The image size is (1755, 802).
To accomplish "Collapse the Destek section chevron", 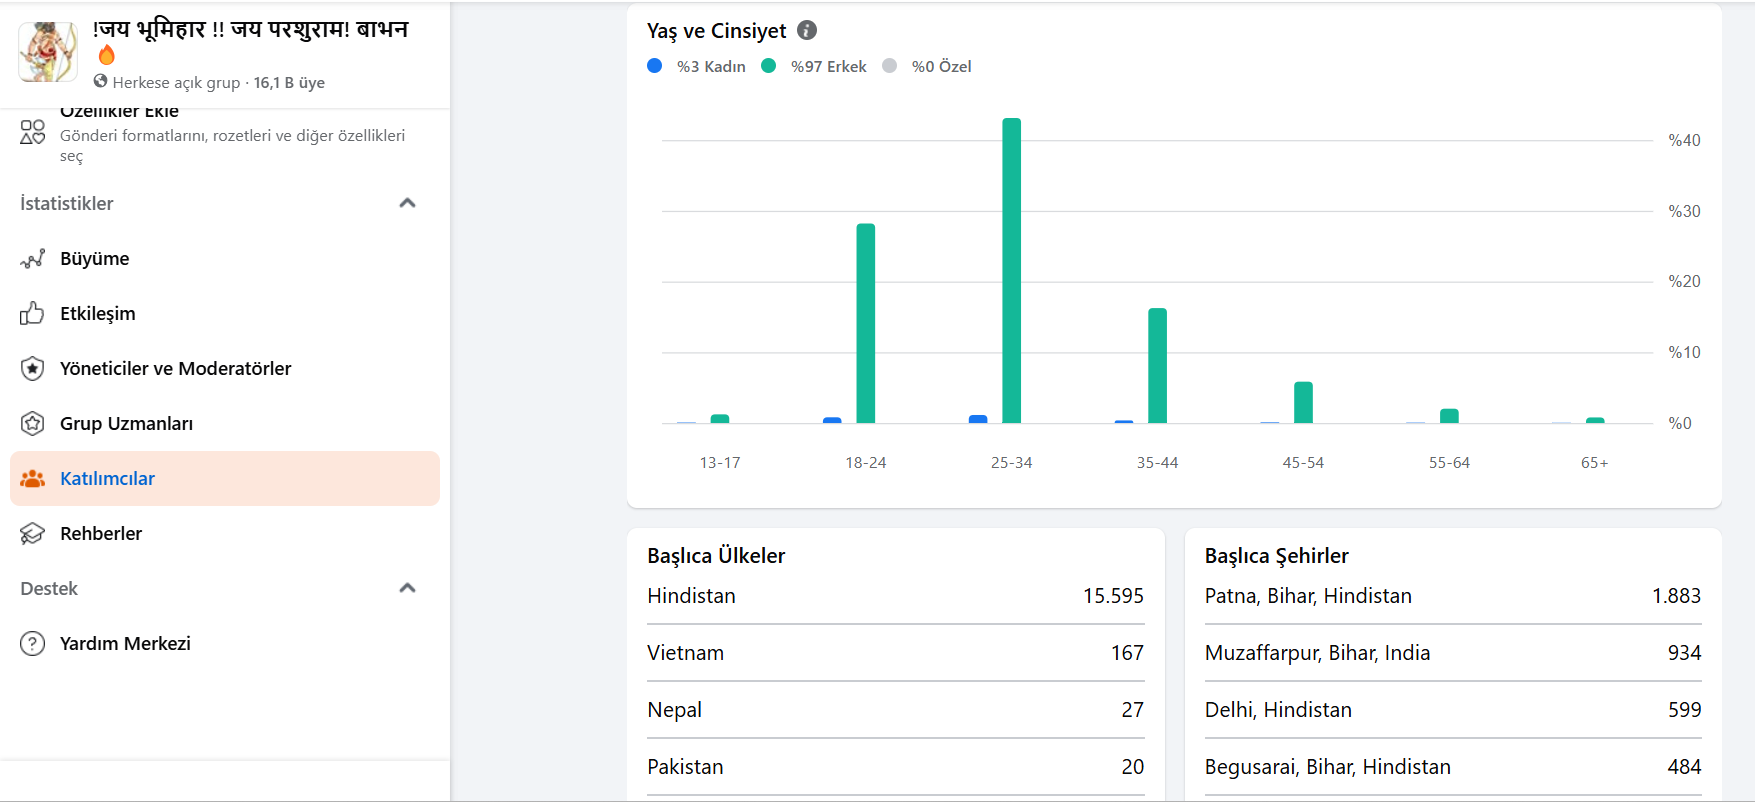I will (x=407, y=588).
